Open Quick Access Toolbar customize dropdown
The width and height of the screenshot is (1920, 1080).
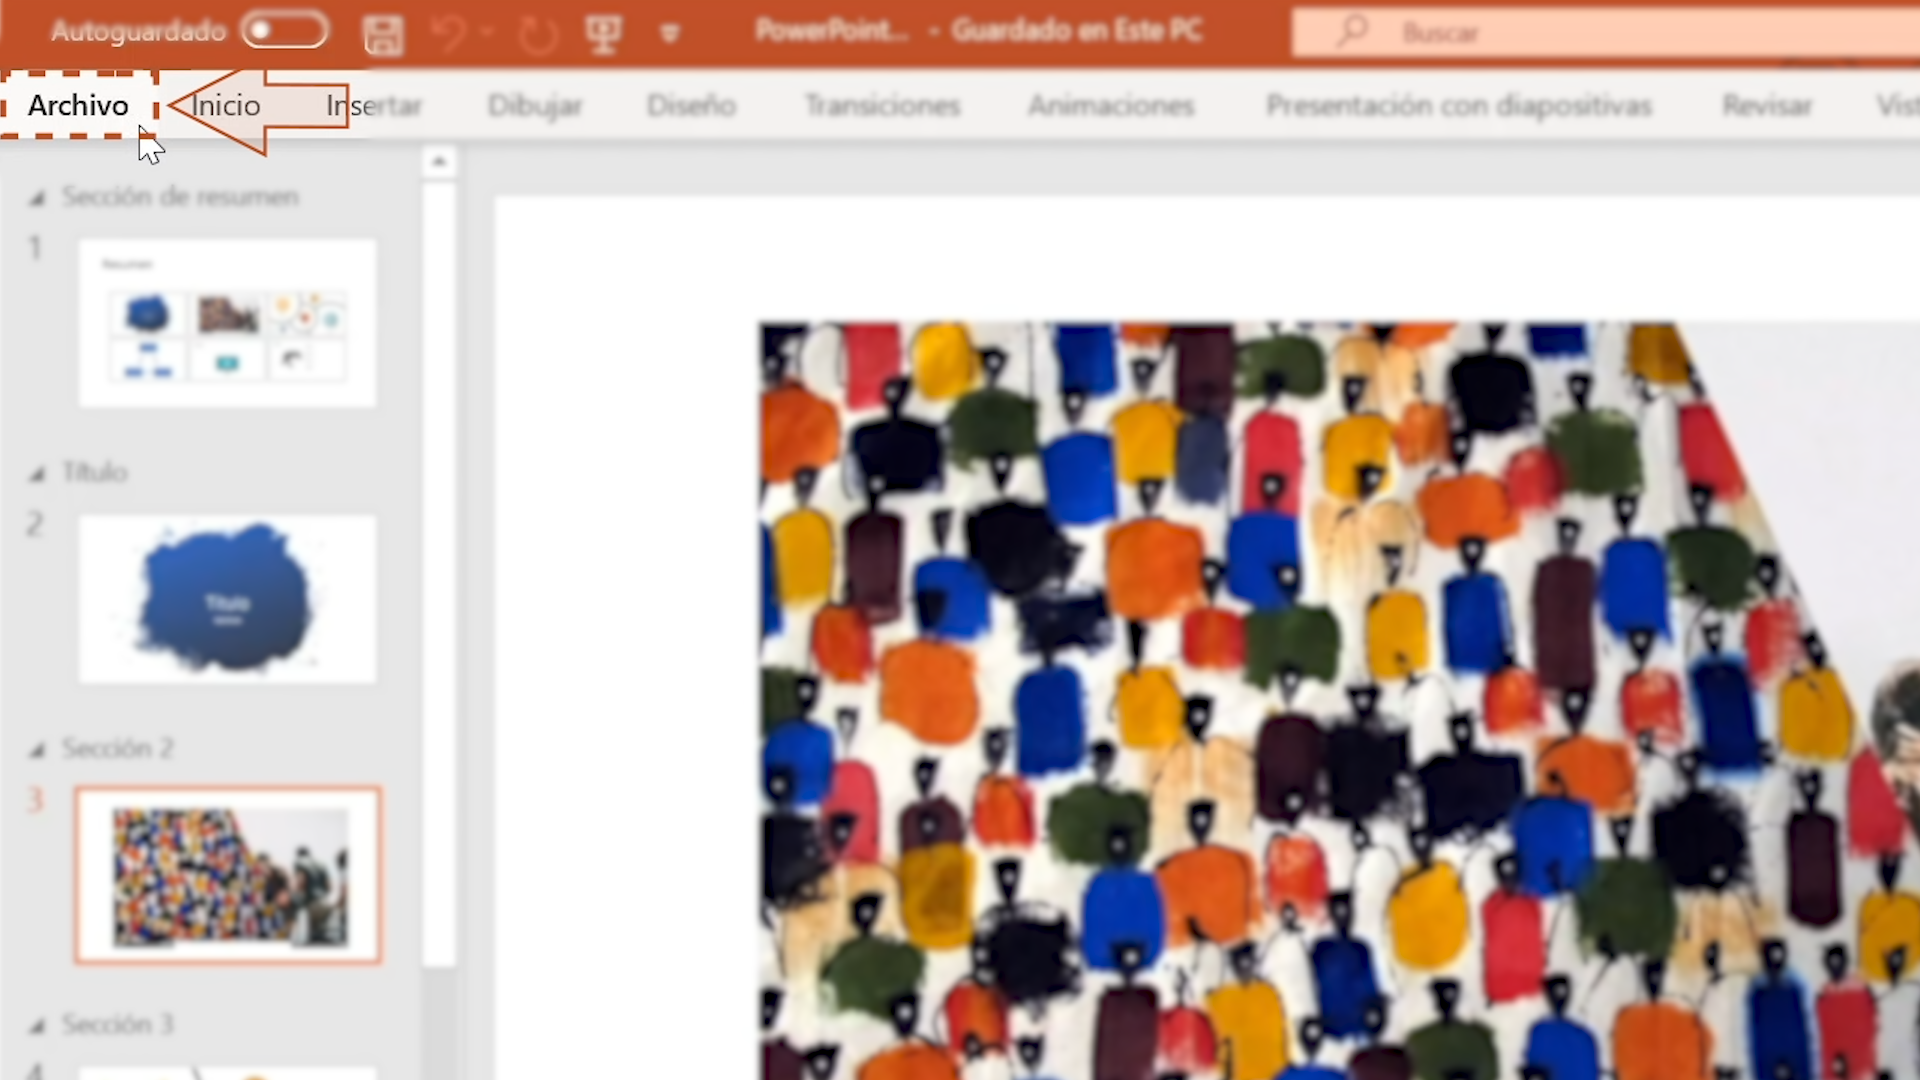670,35
